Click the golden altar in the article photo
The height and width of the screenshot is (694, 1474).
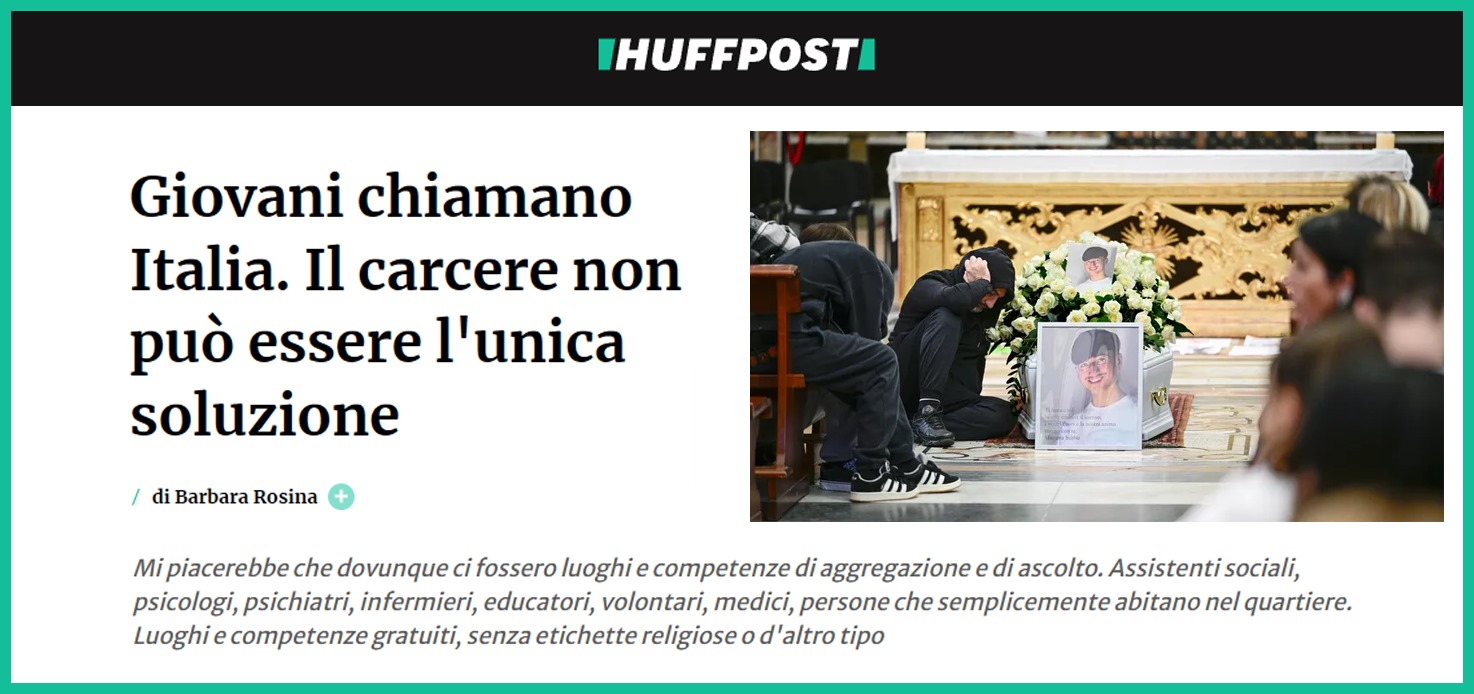(1120, 235)
